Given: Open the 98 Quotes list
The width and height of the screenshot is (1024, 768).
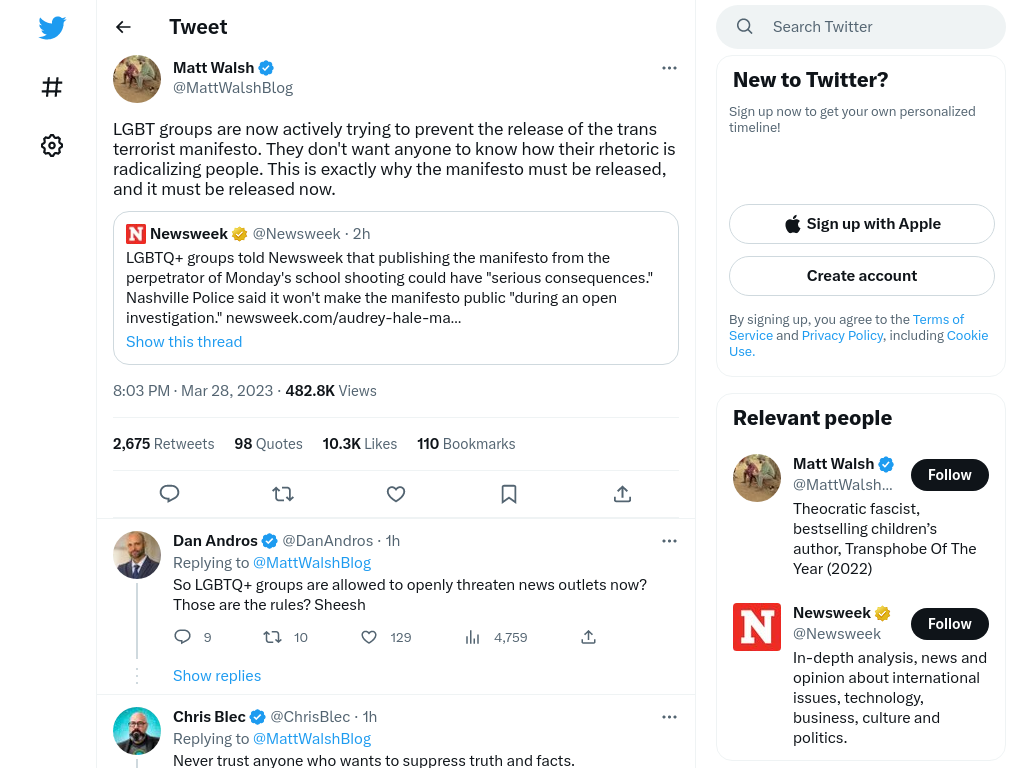Looking at the screenshot, I should click(x=268, y=444).
